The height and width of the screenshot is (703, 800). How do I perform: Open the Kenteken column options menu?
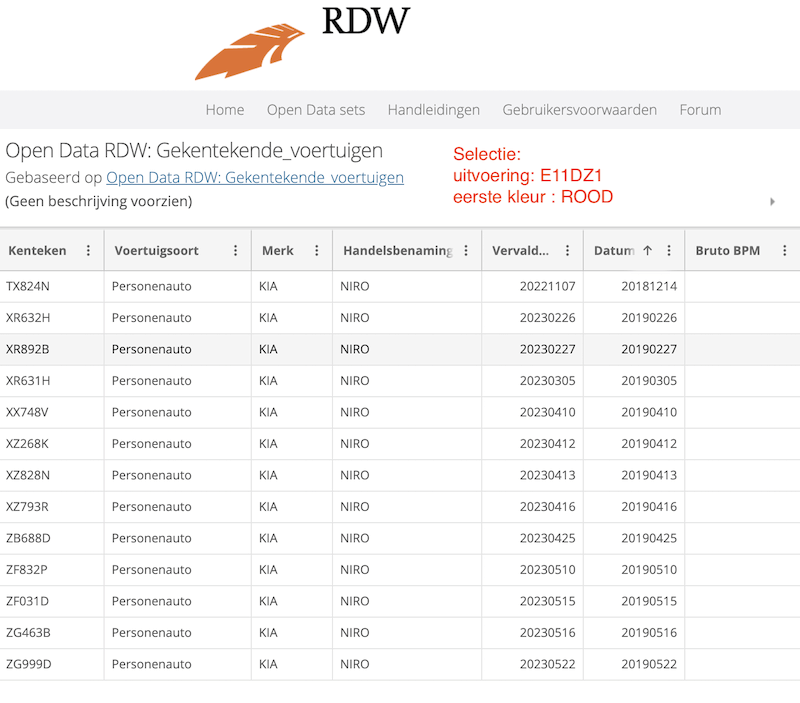88,250
